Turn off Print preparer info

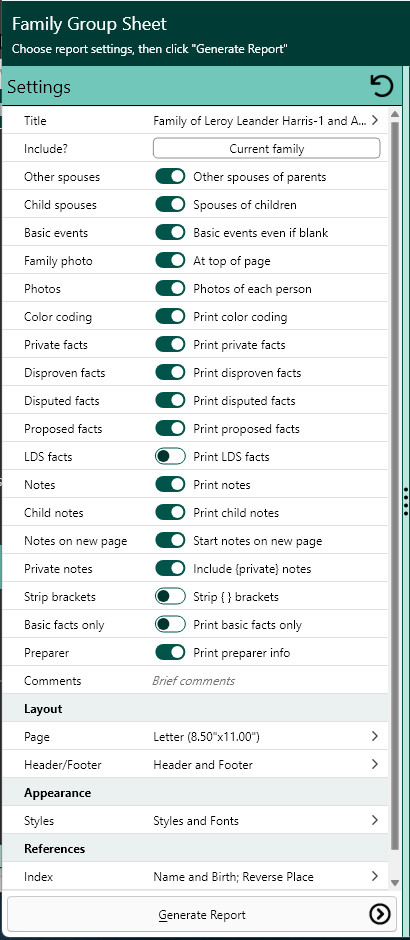(x=170, y=652)
